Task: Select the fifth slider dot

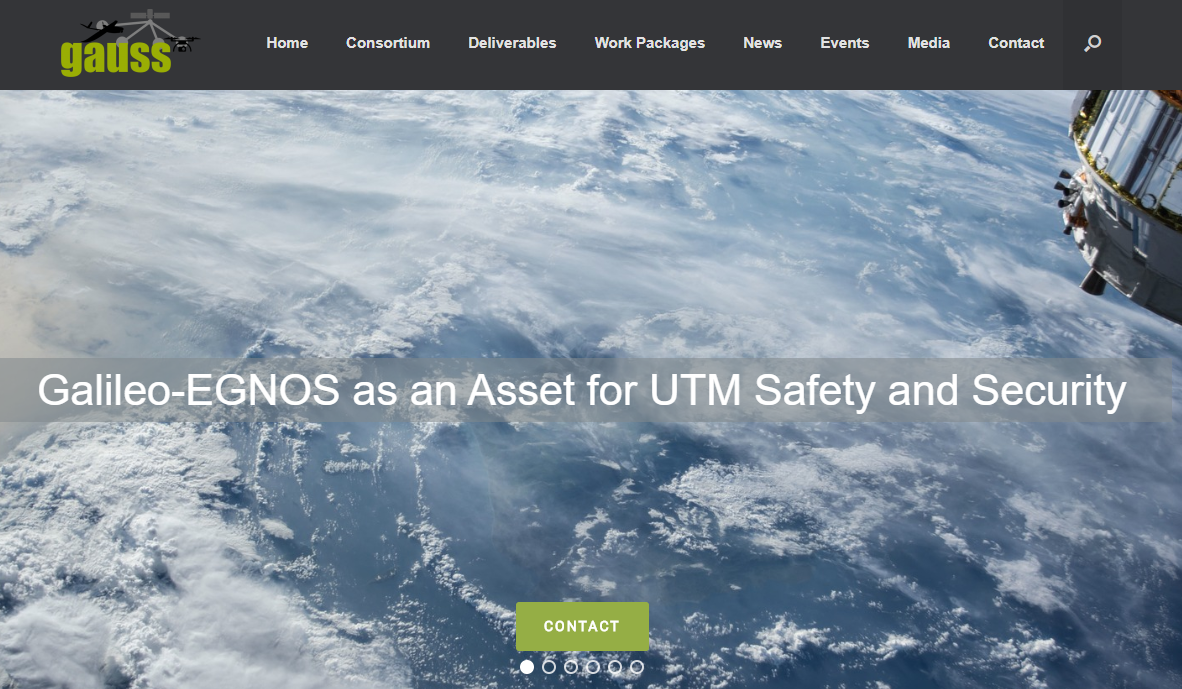Action: coord(615,667)
